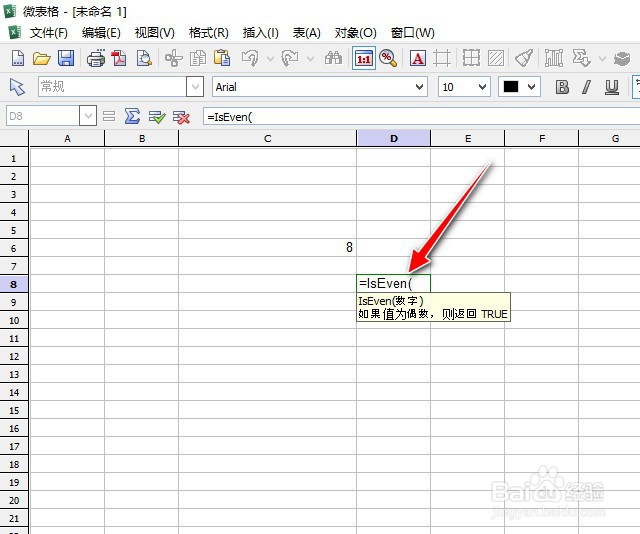The image size is (640, 534).
Task: Click the New document icon
Action: tap(18, 58)
